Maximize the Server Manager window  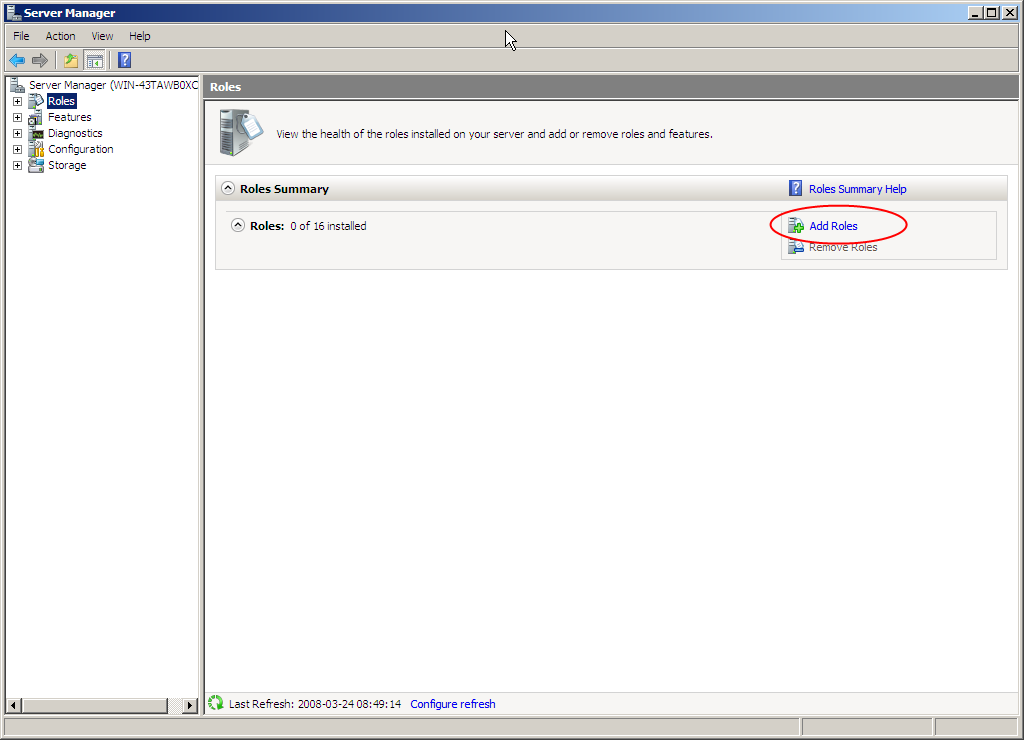tap(991, 12)
